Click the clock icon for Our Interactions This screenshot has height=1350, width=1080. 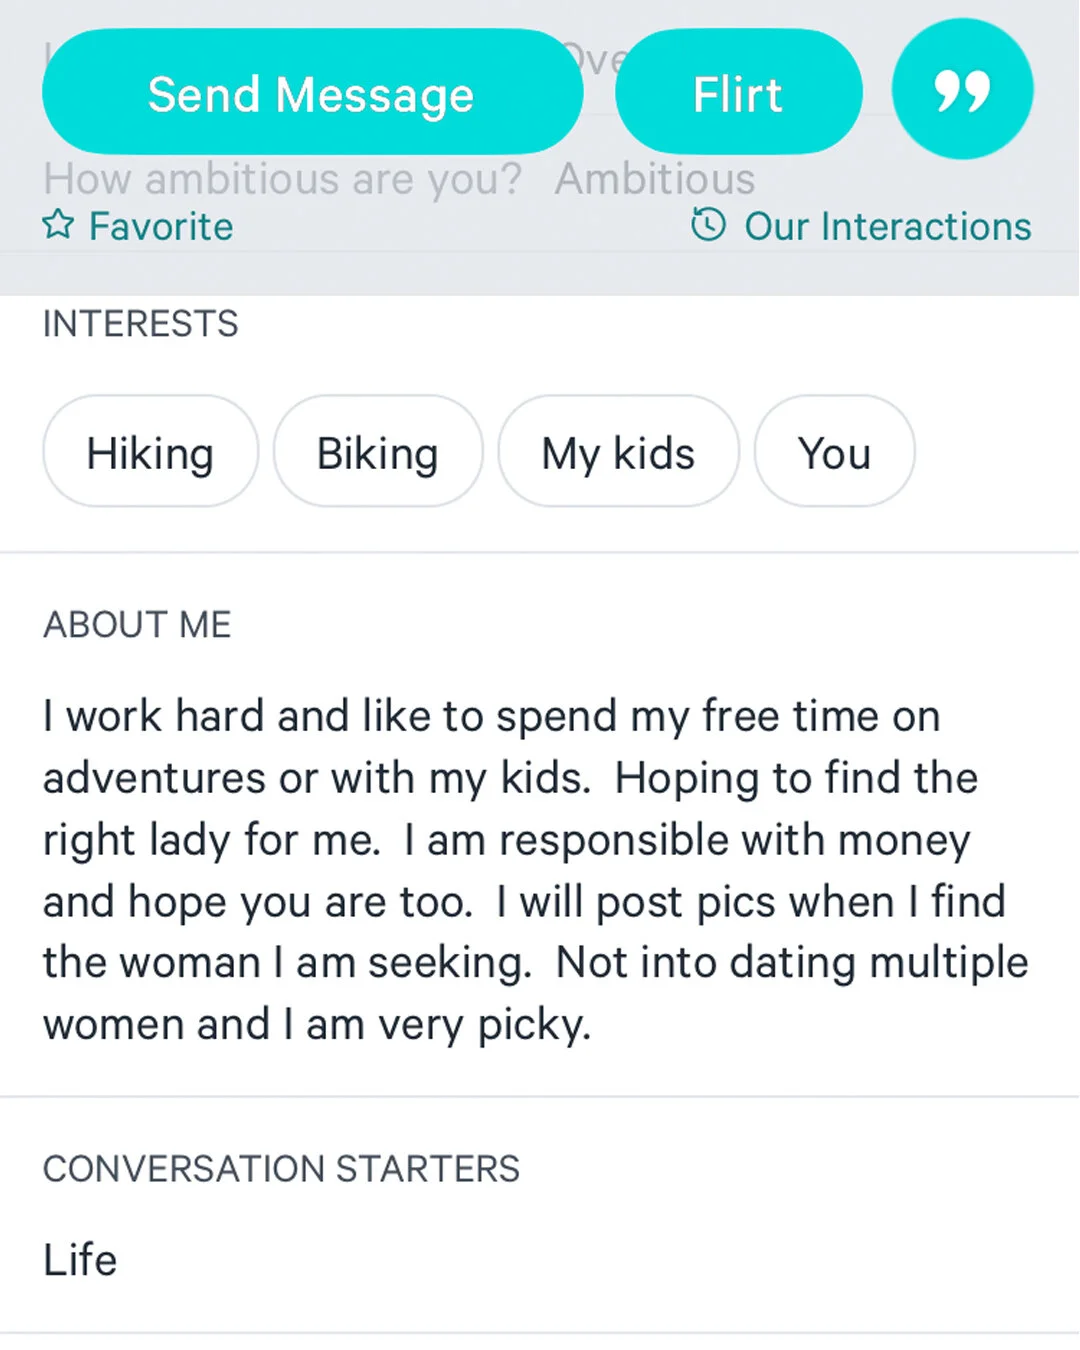[708, 225]
